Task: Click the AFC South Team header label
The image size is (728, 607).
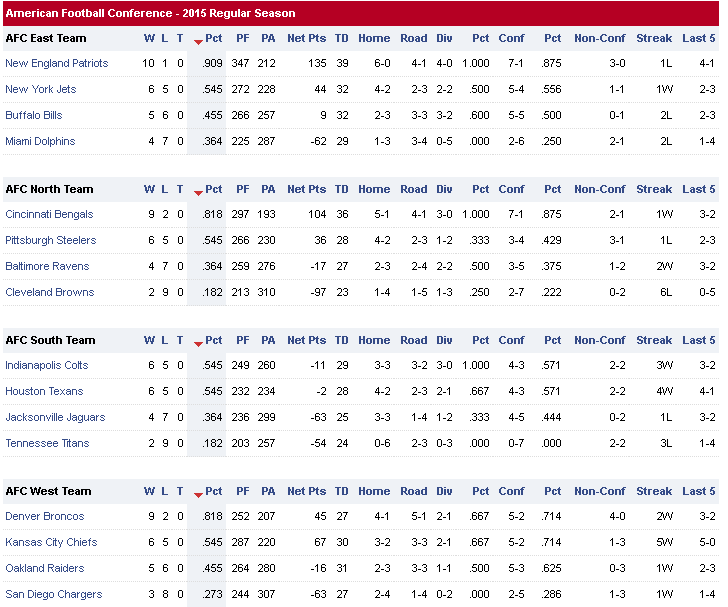Action: pyautogui.click(x=50, y=340)
